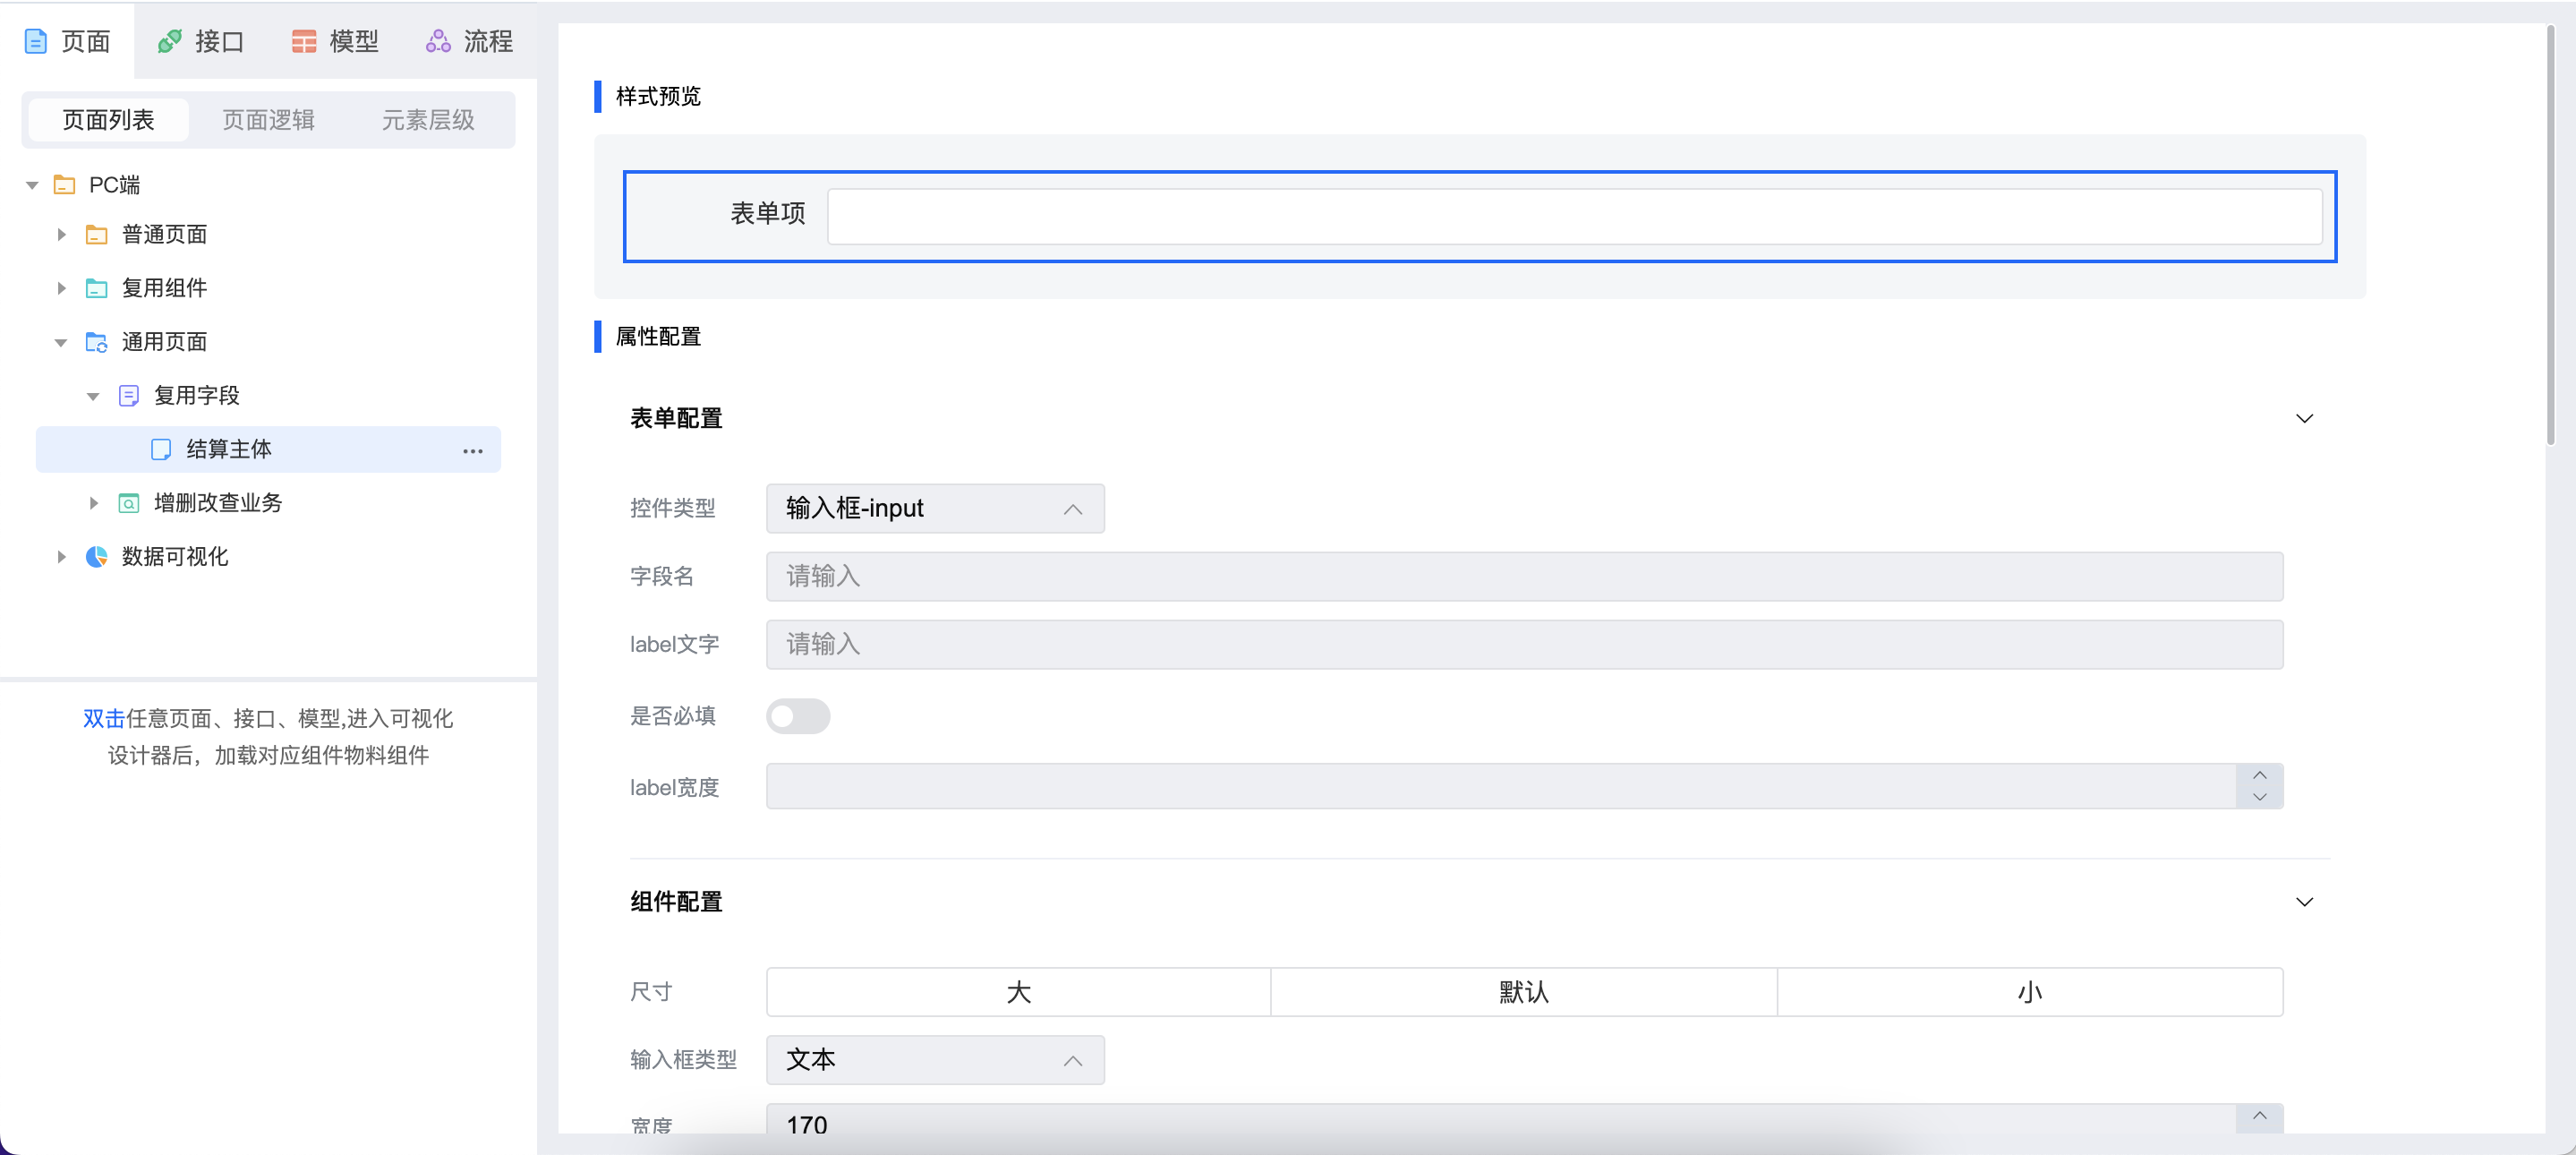
Task: Switch to the 模型 top tab
Action: (x=335, y=41)
